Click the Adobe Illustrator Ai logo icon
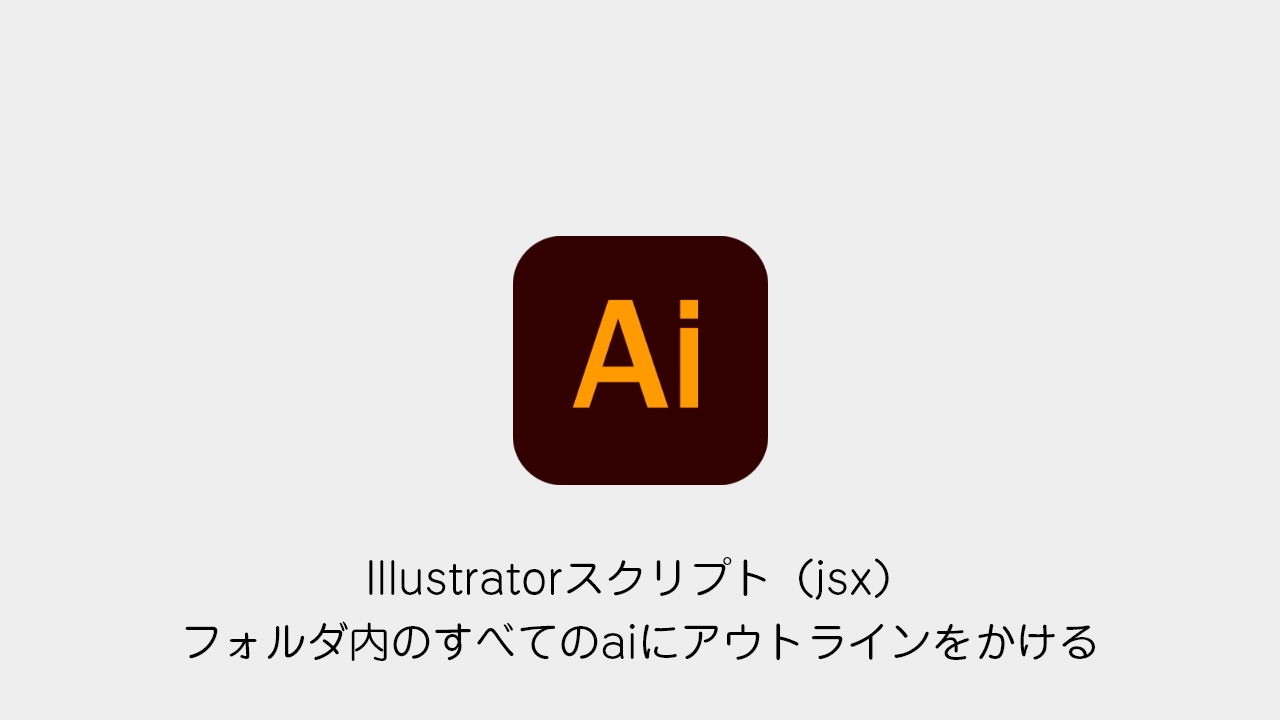The image size is (1280, 720). (640, 361)
